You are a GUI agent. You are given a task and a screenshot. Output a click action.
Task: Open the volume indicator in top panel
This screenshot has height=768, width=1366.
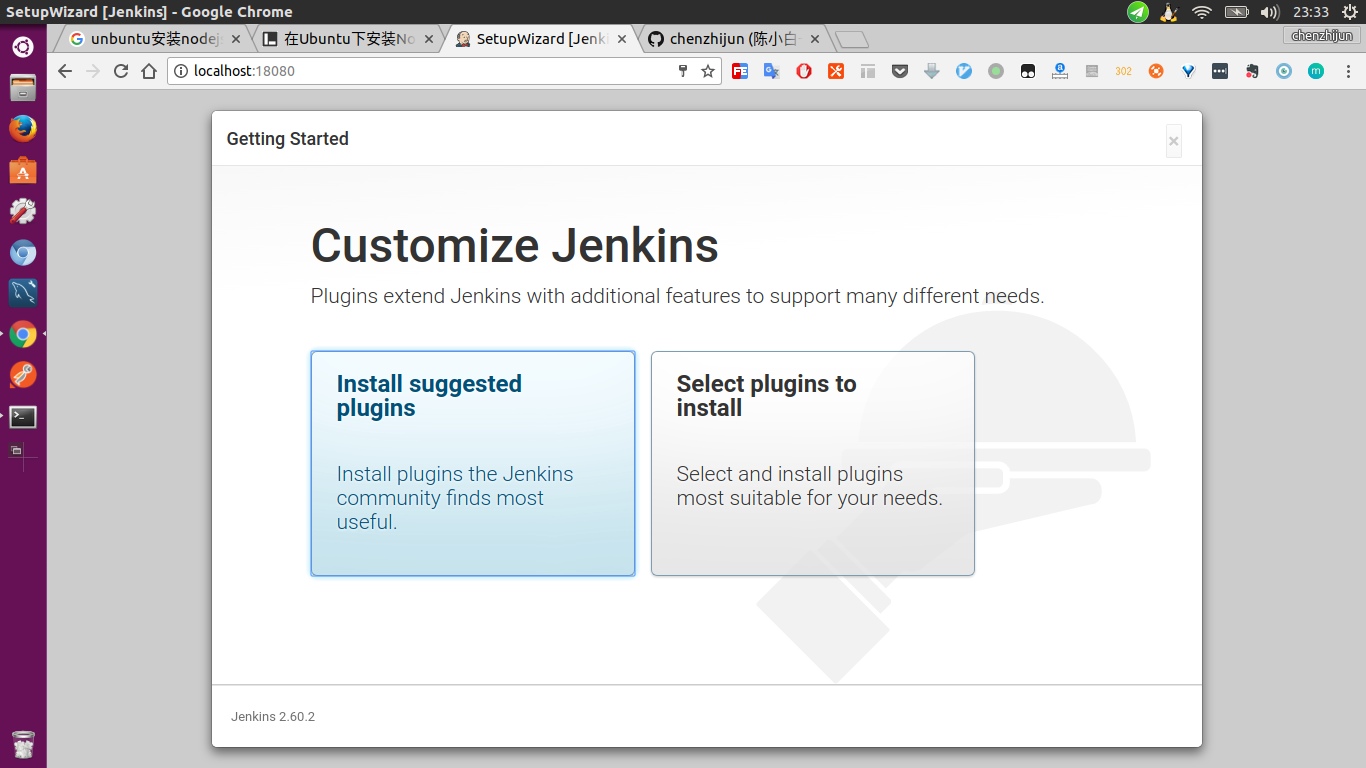1269,12
